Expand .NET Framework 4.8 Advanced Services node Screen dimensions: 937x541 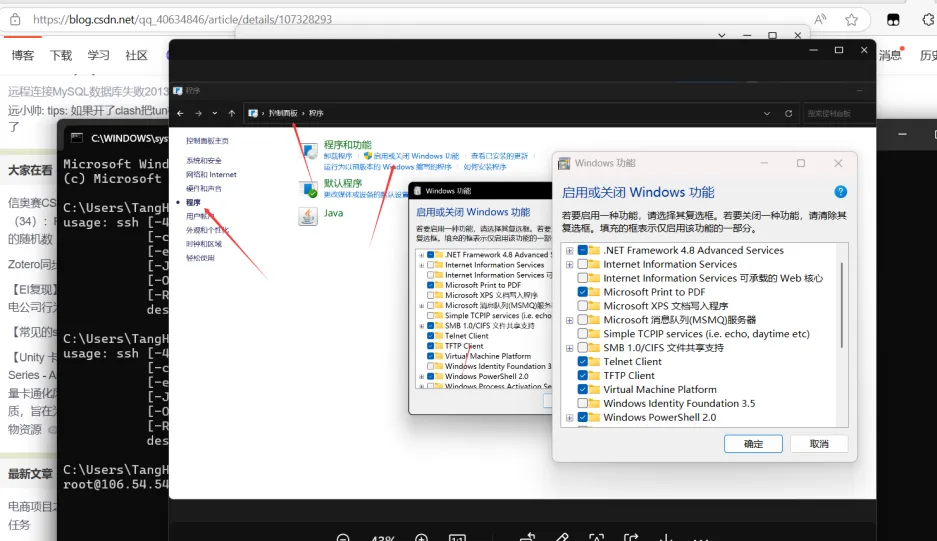click(x=569, y=250)
